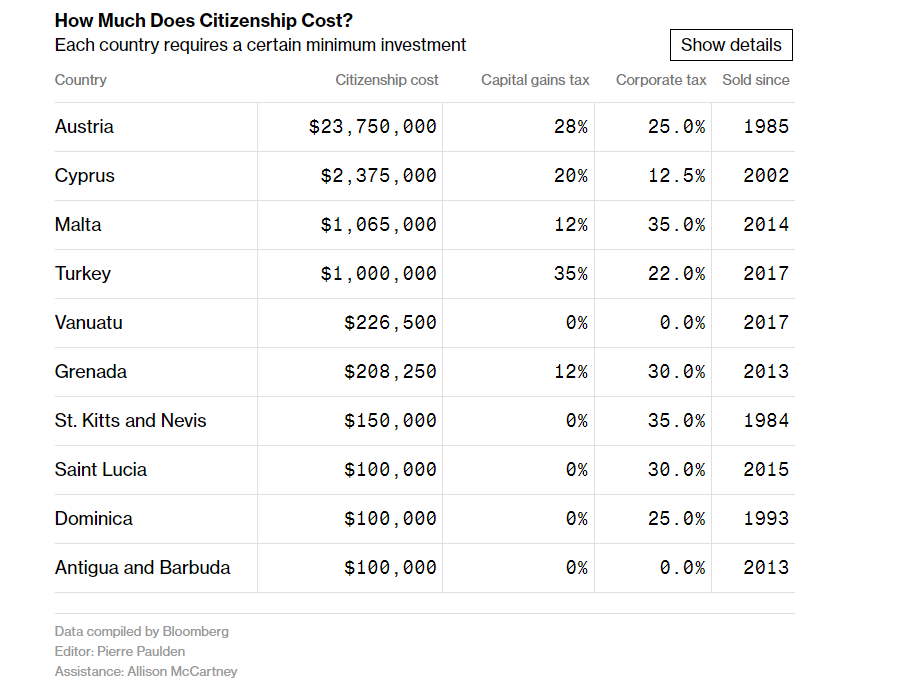Screen dimensions: 924x688
Task: Sort by Citizenship cost column header
Action: 387,80
